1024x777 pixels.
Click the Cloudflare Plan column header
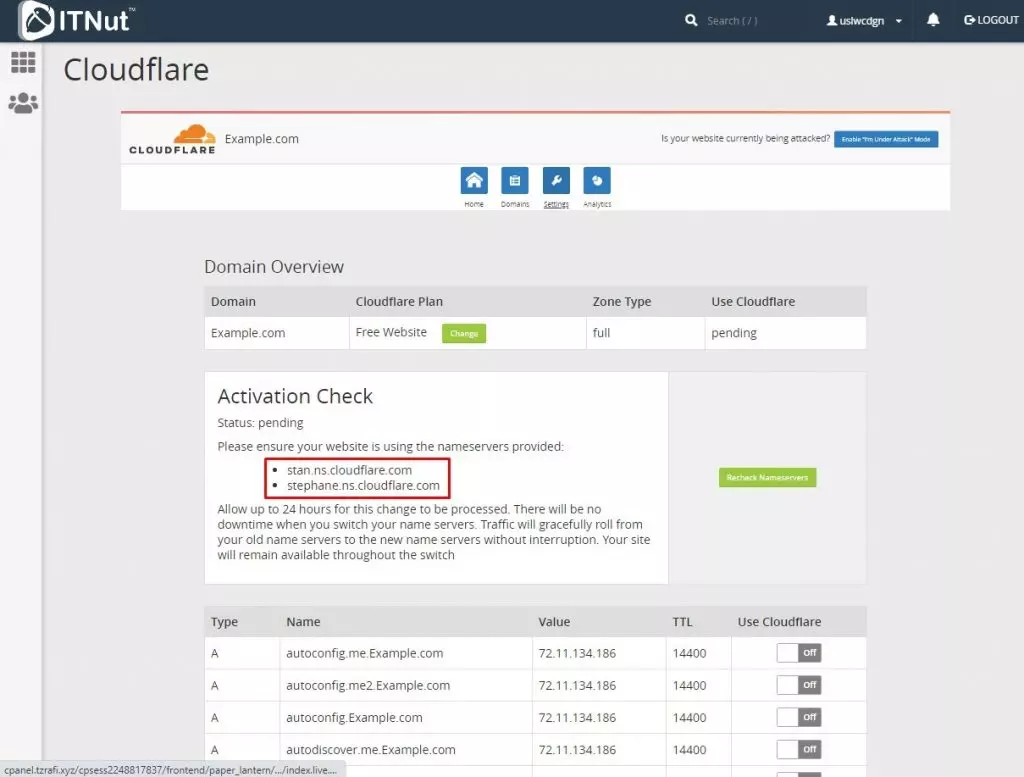(x=399, y=302)
